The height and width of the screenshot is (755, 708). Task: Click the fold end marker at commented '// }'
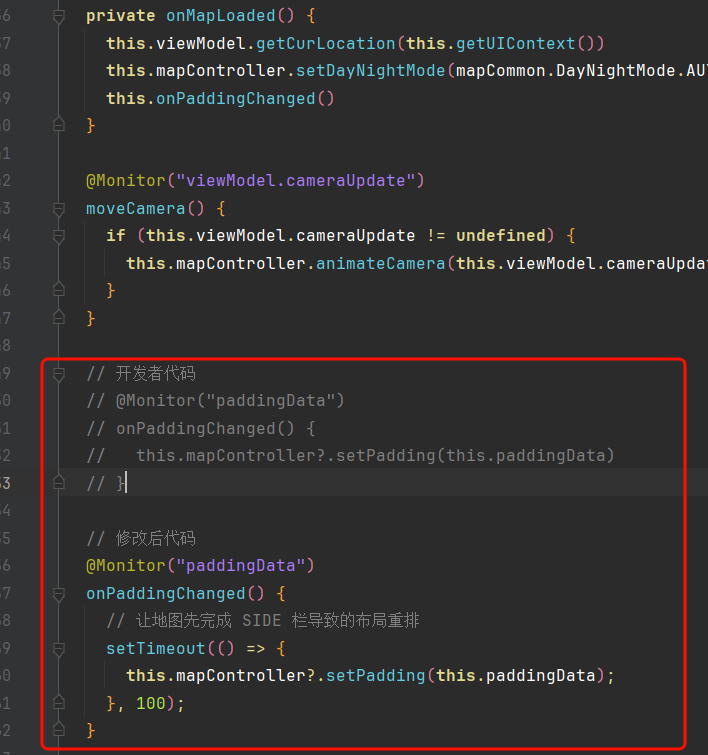tap(58, 483)
